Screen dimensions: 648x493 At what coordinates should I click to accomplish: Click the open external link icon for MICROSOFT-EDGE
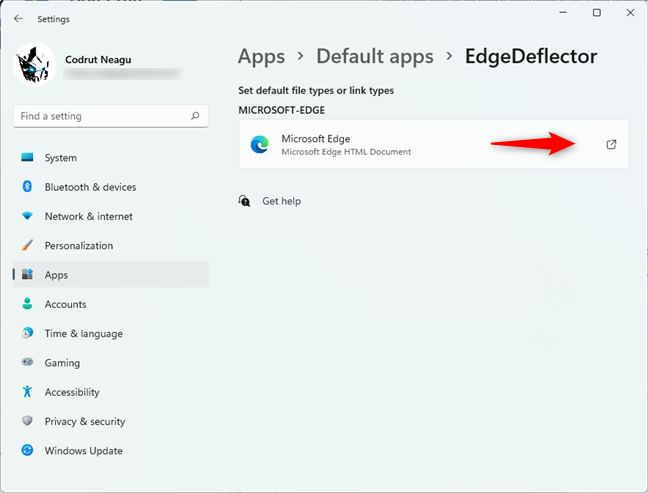(x=611, y=144)
